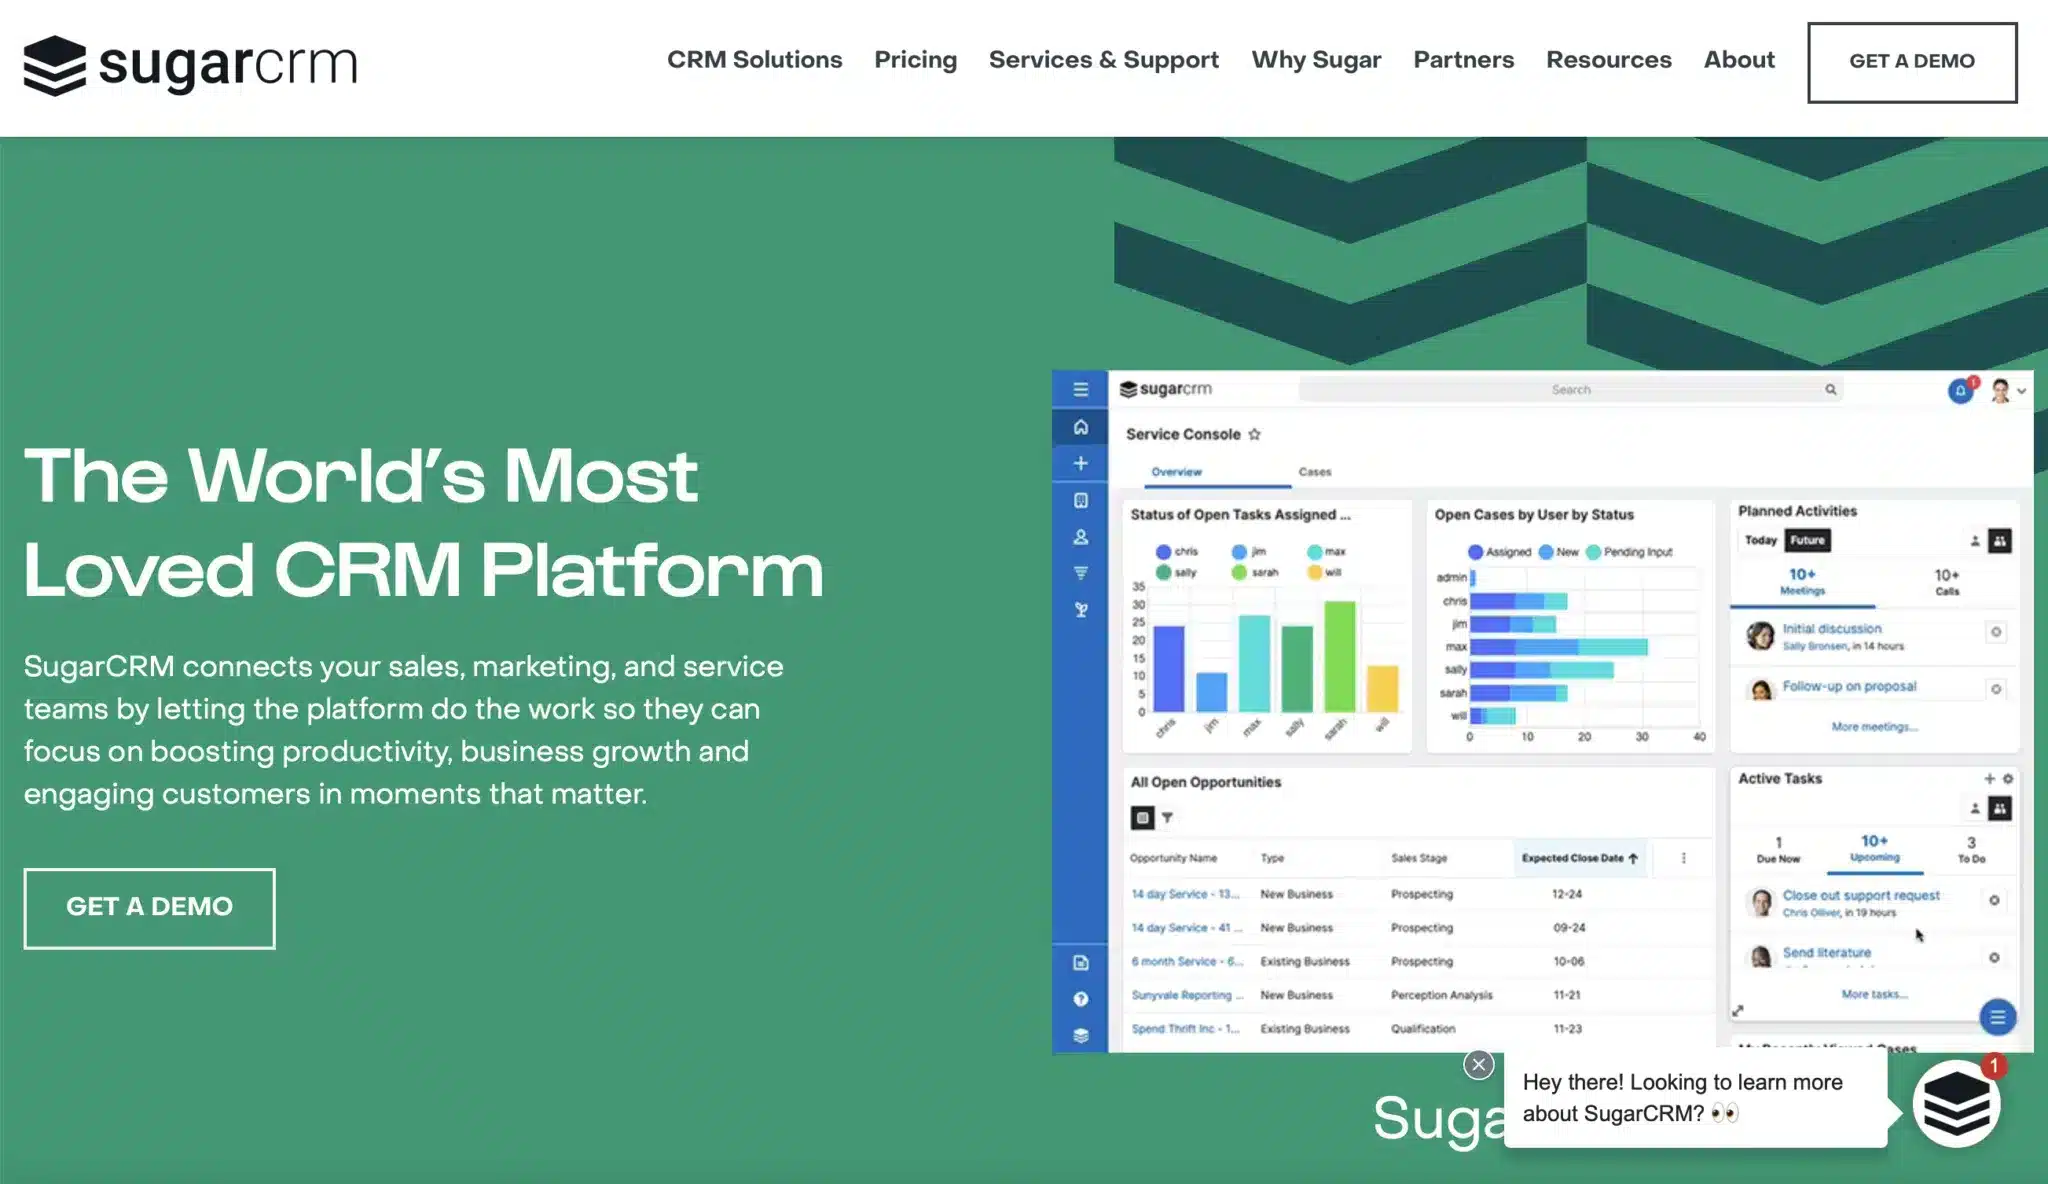
Task: Select the Upcoming tab in Active Tasks
Action: 1874,849
